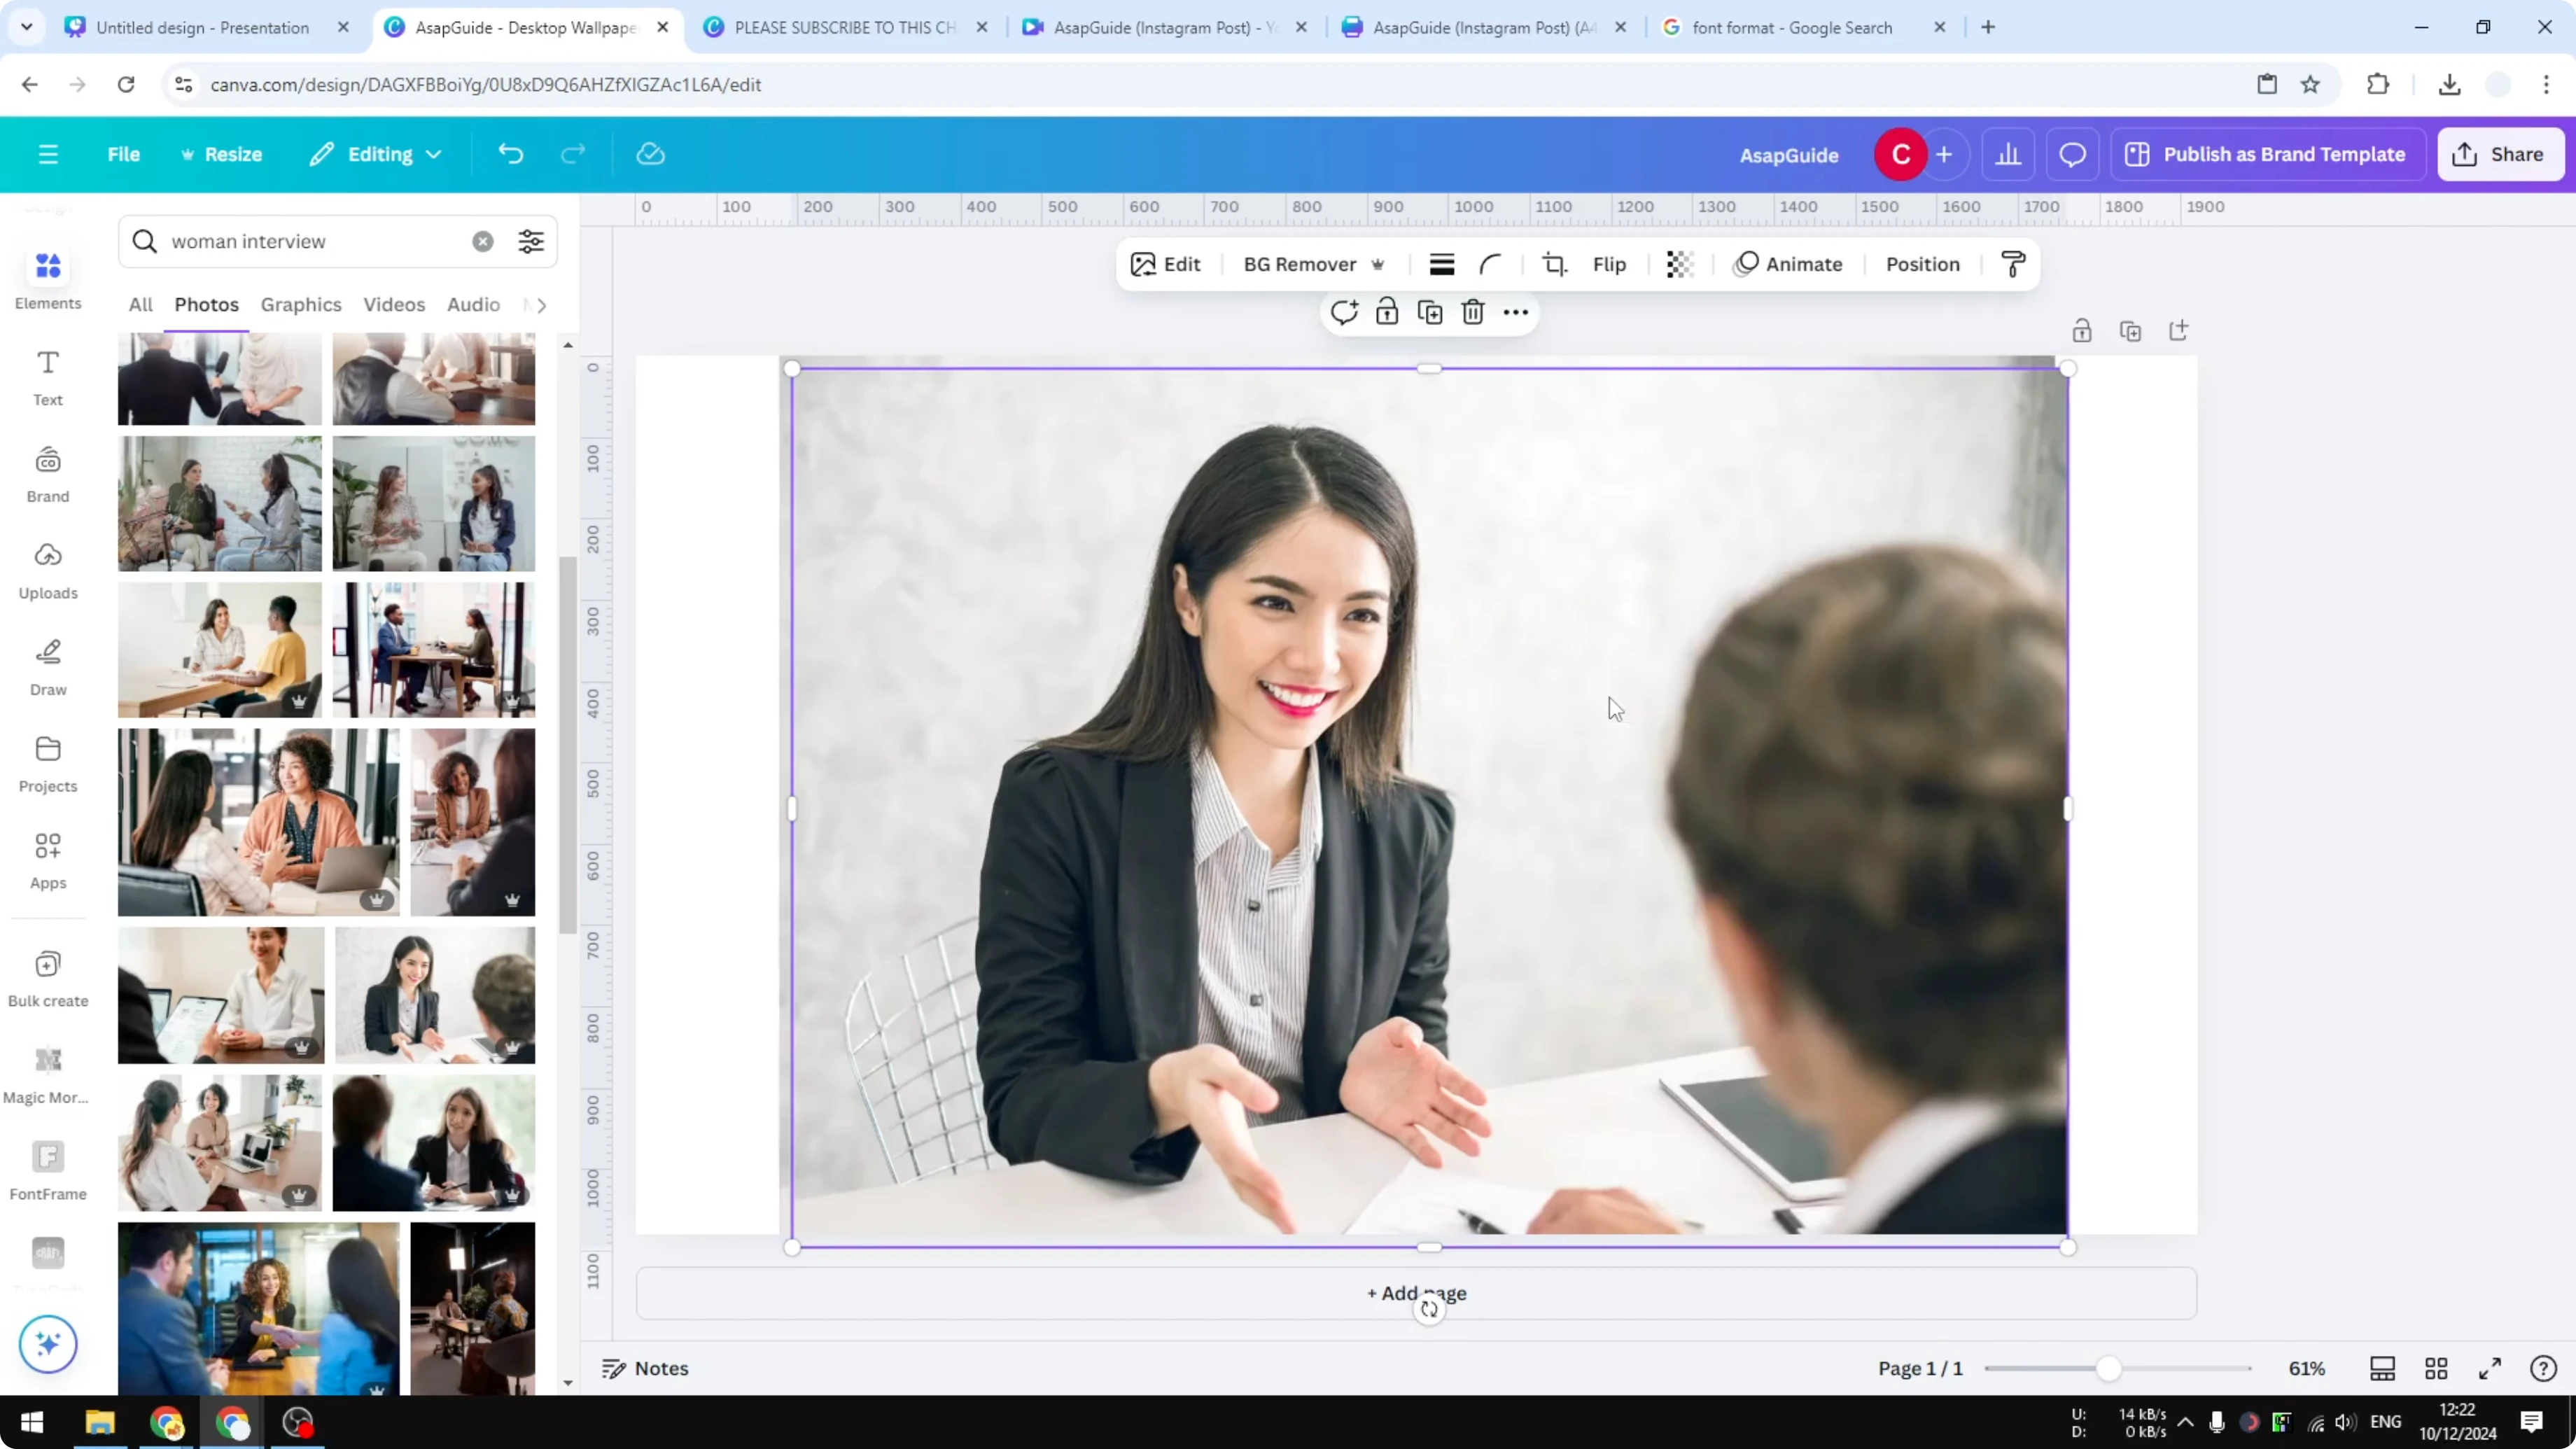Duplicate the selected image
The image size is (2576, 1449).
1429,312
